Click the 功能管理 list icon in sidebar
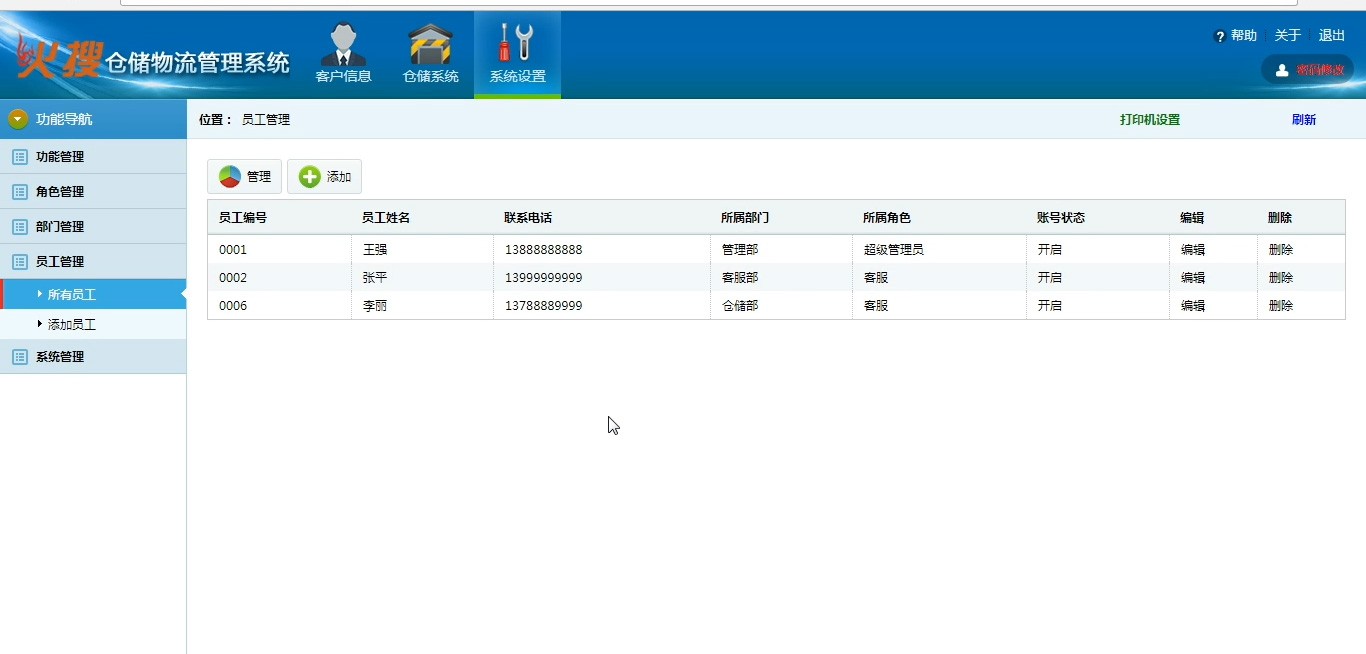Screen dimensions: 1366x654 pos(19,157)
